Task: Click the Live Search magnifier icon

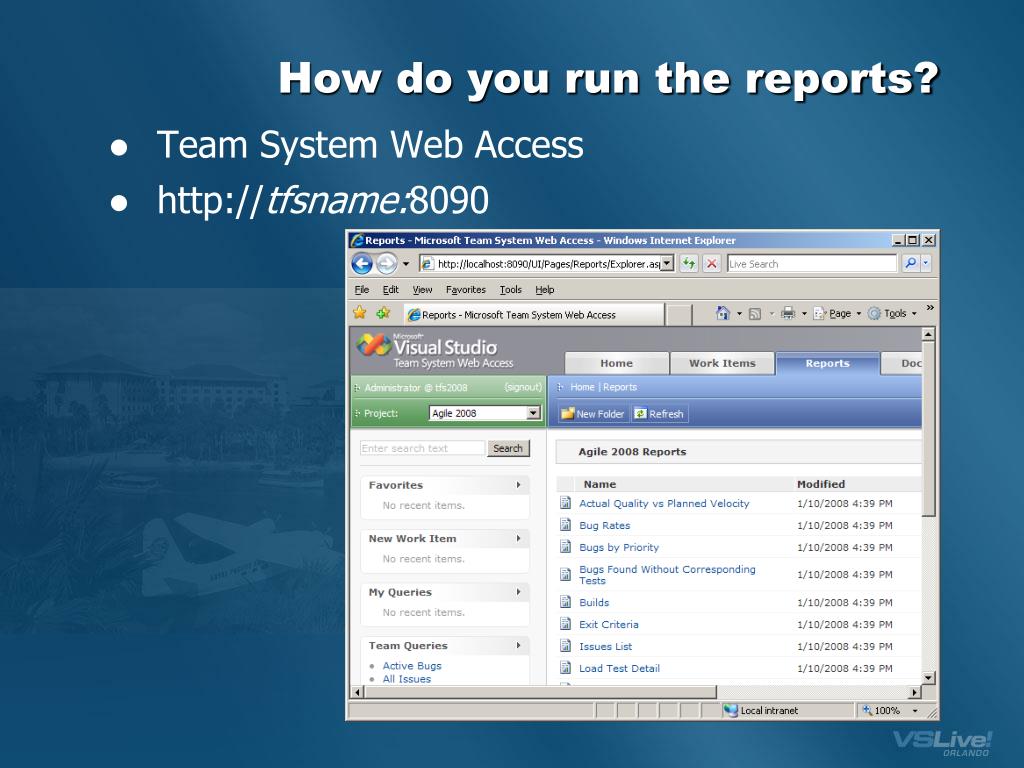Action: [910, 264]
